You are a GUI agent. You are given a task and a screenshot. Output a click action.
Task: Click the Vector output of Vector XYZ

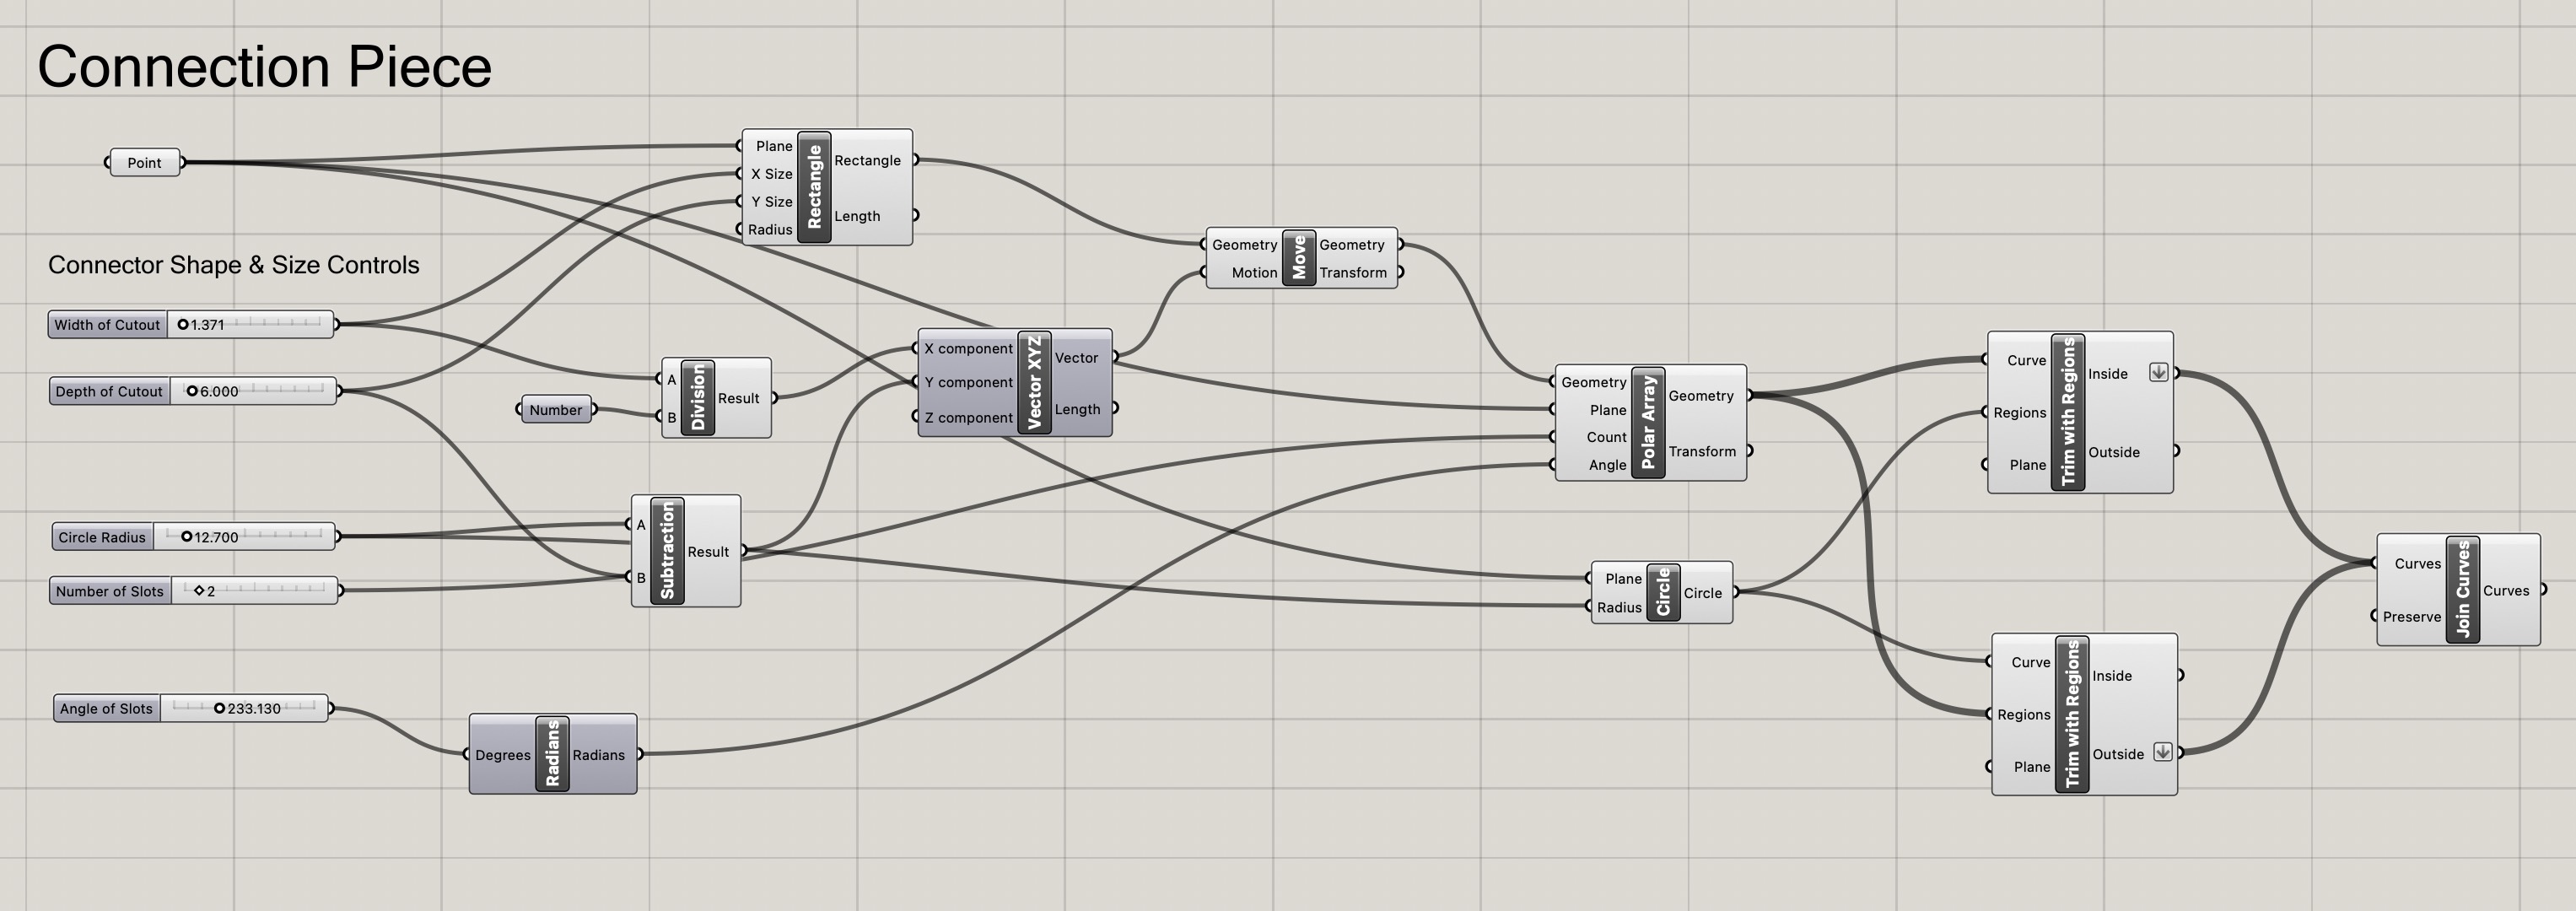1076,358
